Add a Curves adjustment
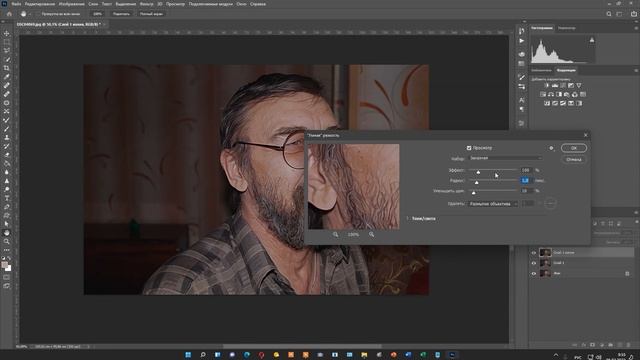The width and height of the screenshot is (640, 360). (563, 85)
